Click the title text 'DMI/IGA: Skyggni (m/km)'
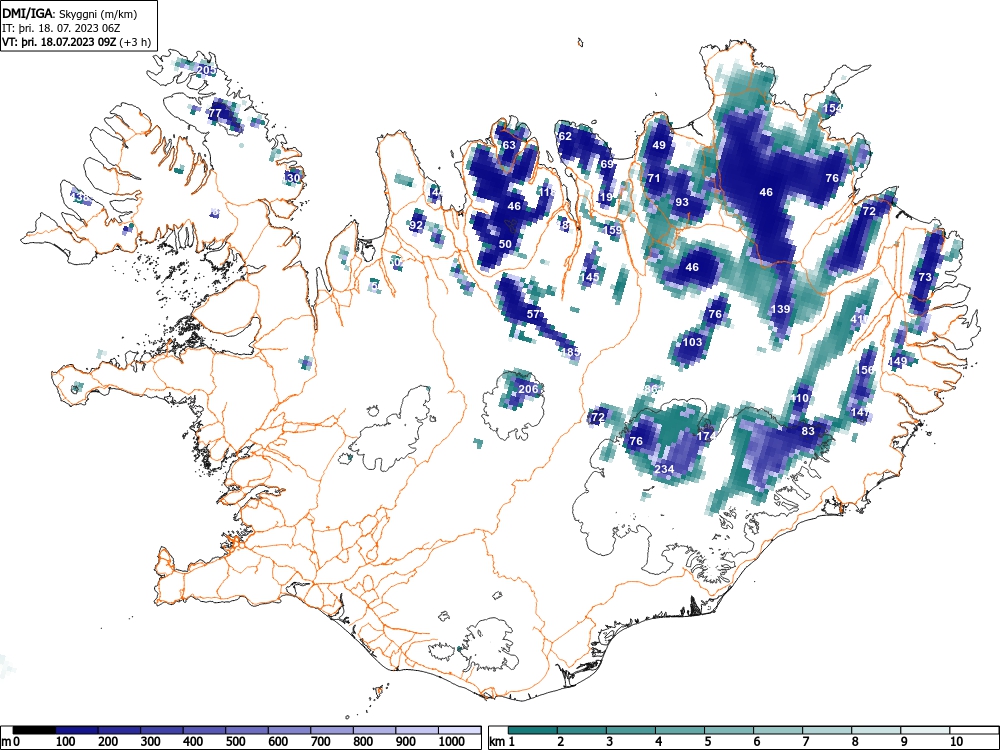This screenshot has width=1000, height=750. (70, 14)
